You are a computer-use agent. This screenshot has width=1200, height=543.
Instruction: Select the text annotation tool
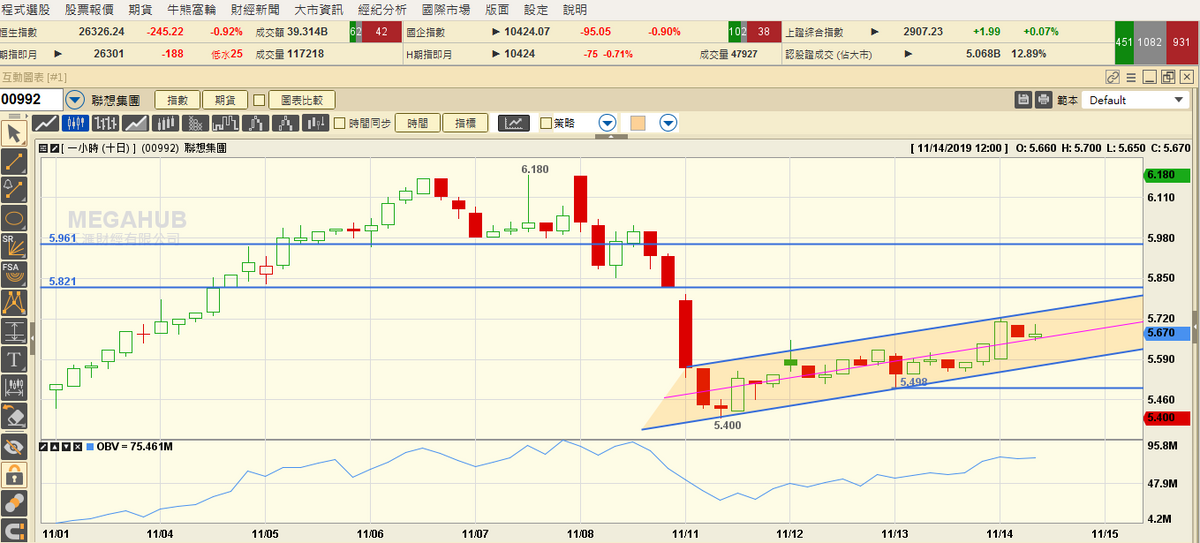14,359
